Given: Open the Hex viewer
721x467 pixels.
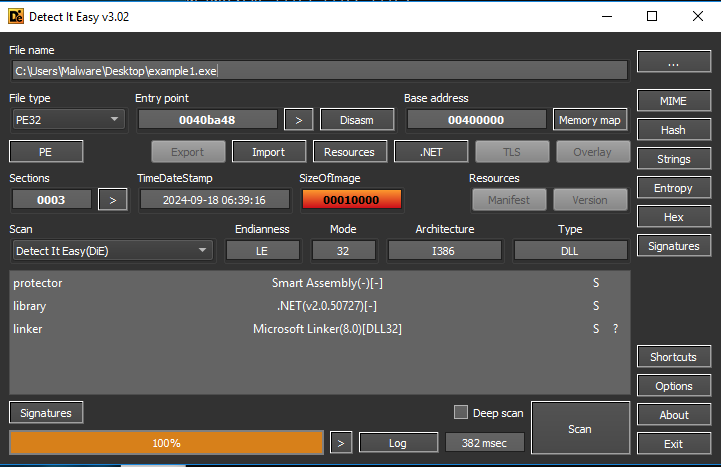Looking at the screenshot, I should click(x=674, y=217).
